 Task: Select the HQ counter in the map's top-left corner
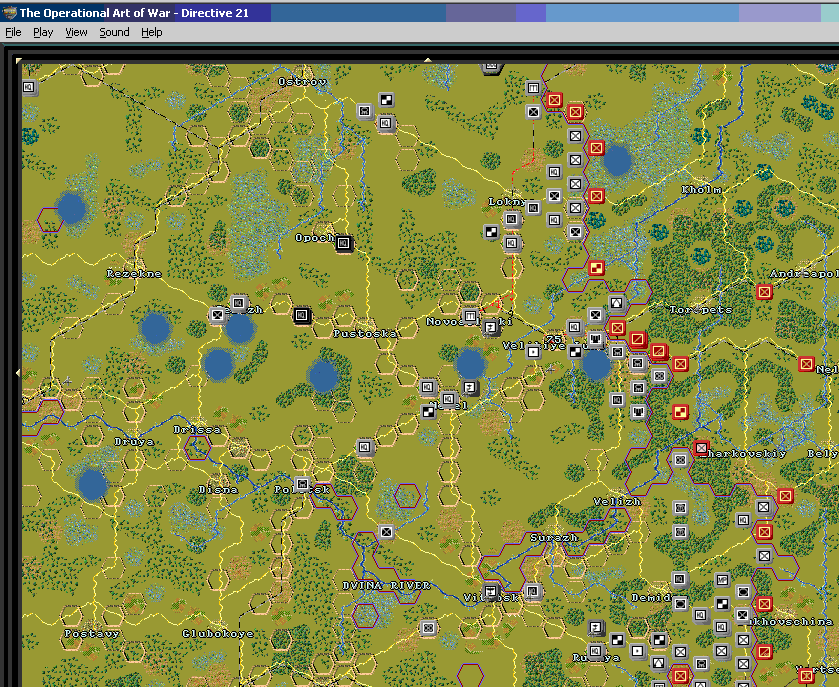point(29,87)
